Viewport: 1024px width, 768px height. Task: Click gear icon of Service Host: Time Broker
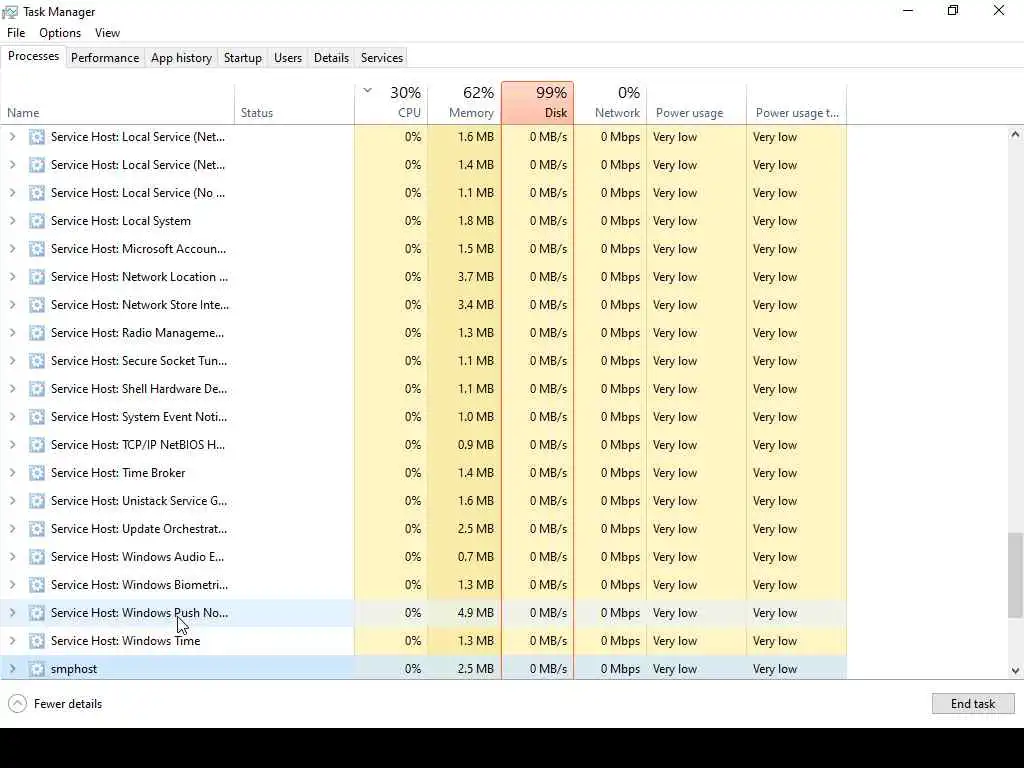tap(37, 473)
